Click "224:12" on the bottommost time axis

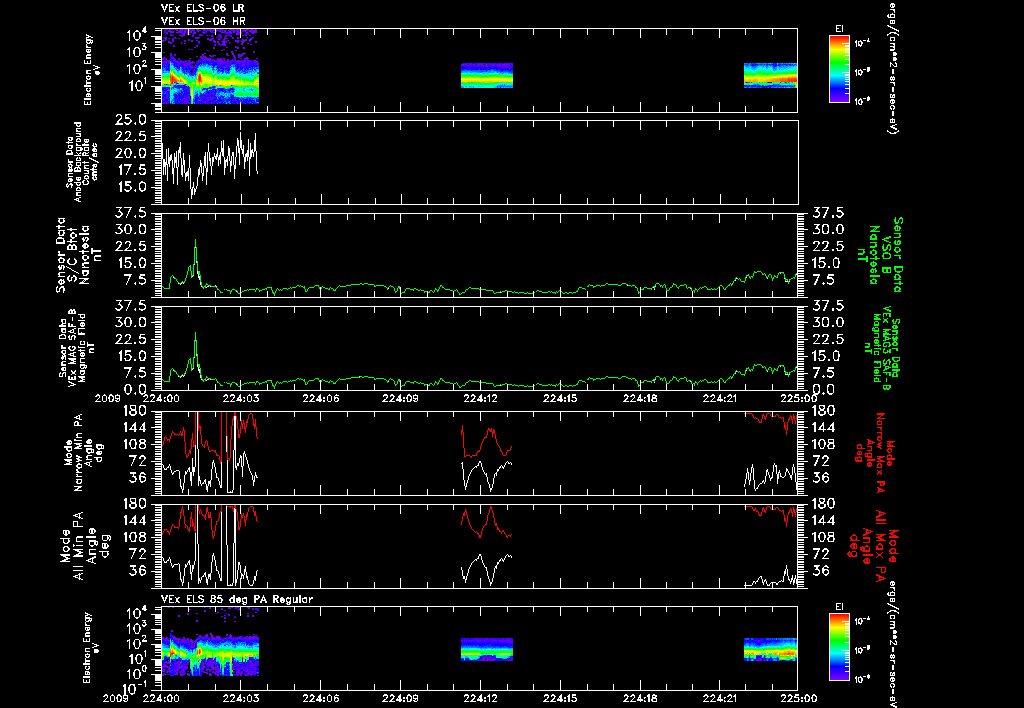(x=481, y=698)
